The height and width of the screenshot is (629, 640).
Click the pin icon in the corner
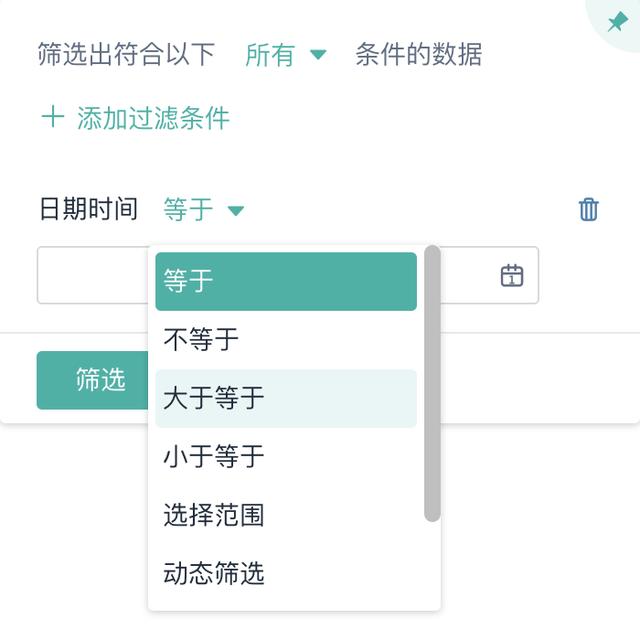point(617,22)
